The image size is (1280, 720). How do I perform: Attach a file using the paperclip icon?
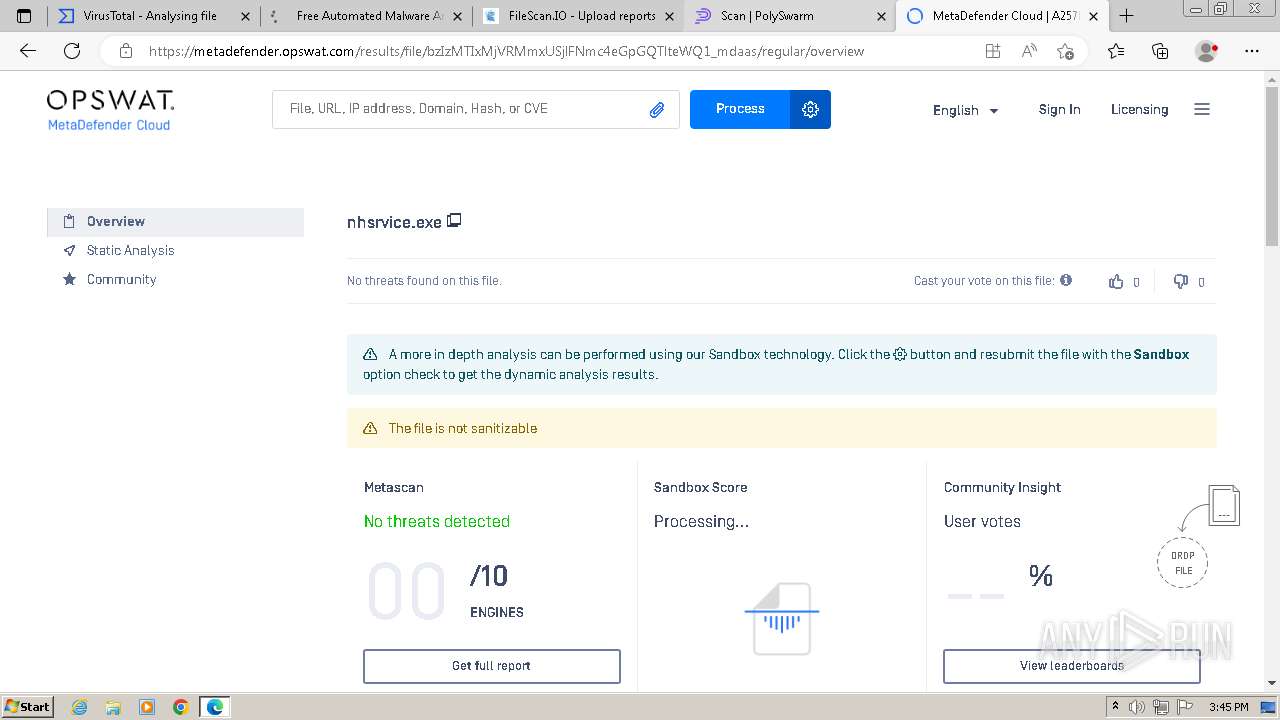657,110
